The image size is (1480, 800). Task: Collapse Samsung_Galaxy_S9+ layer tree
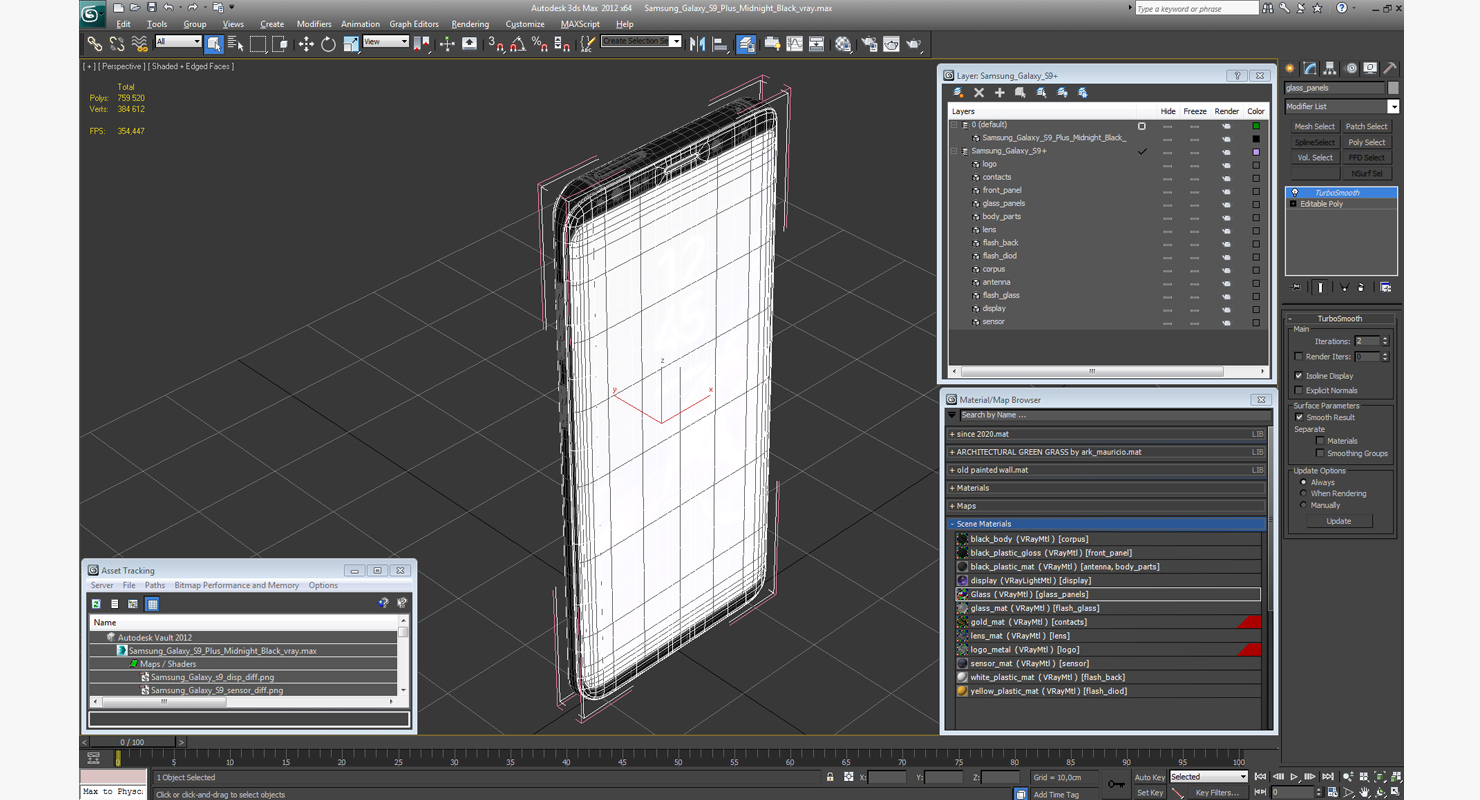pos(954,151)
